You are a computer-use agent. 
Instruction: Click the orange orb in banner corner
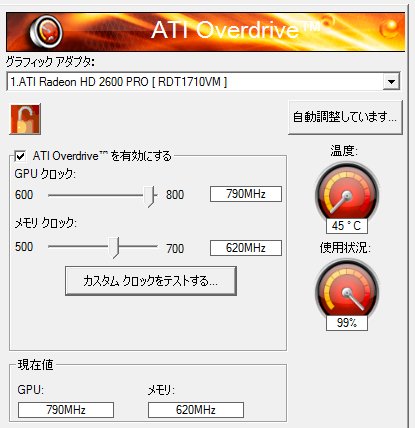(390, 28)
